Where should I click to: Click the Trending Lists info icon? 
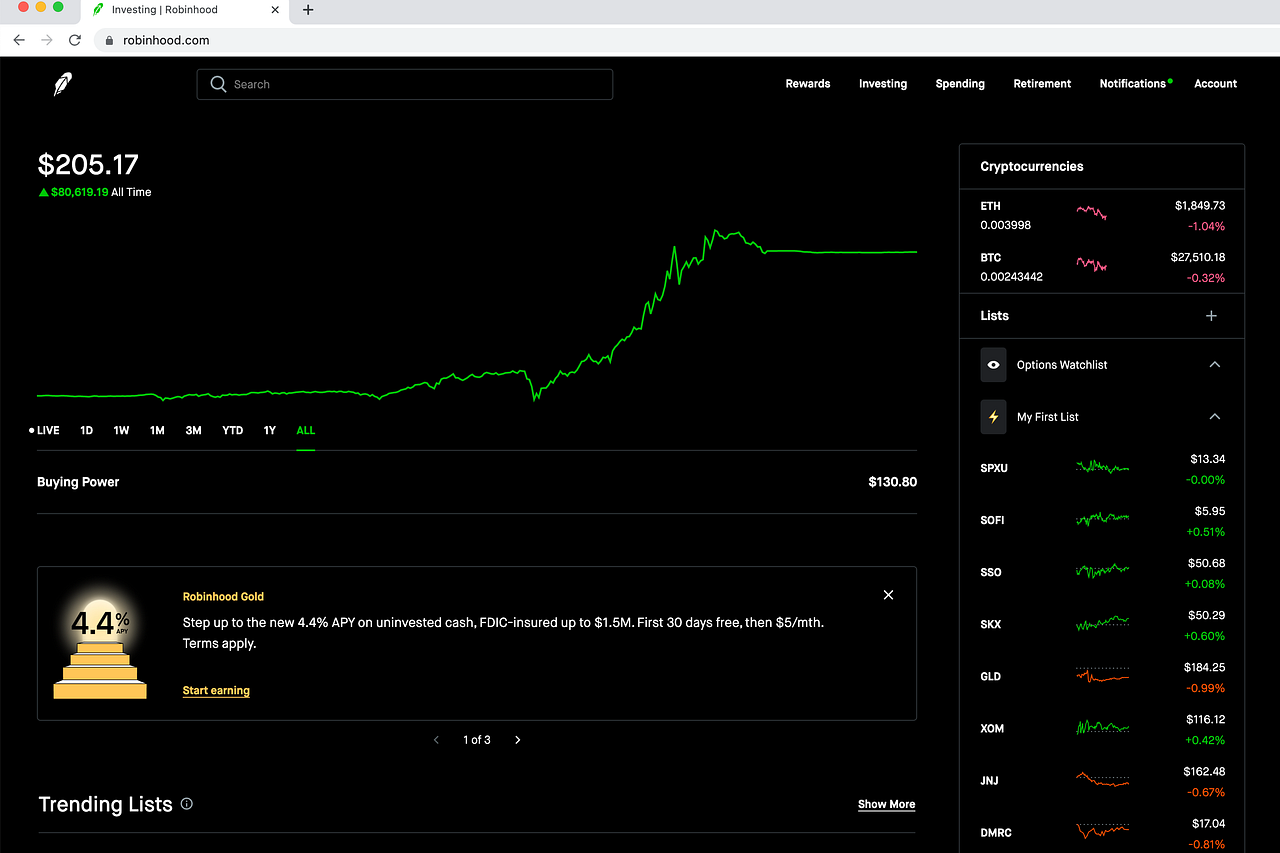[x=187, y=804]
